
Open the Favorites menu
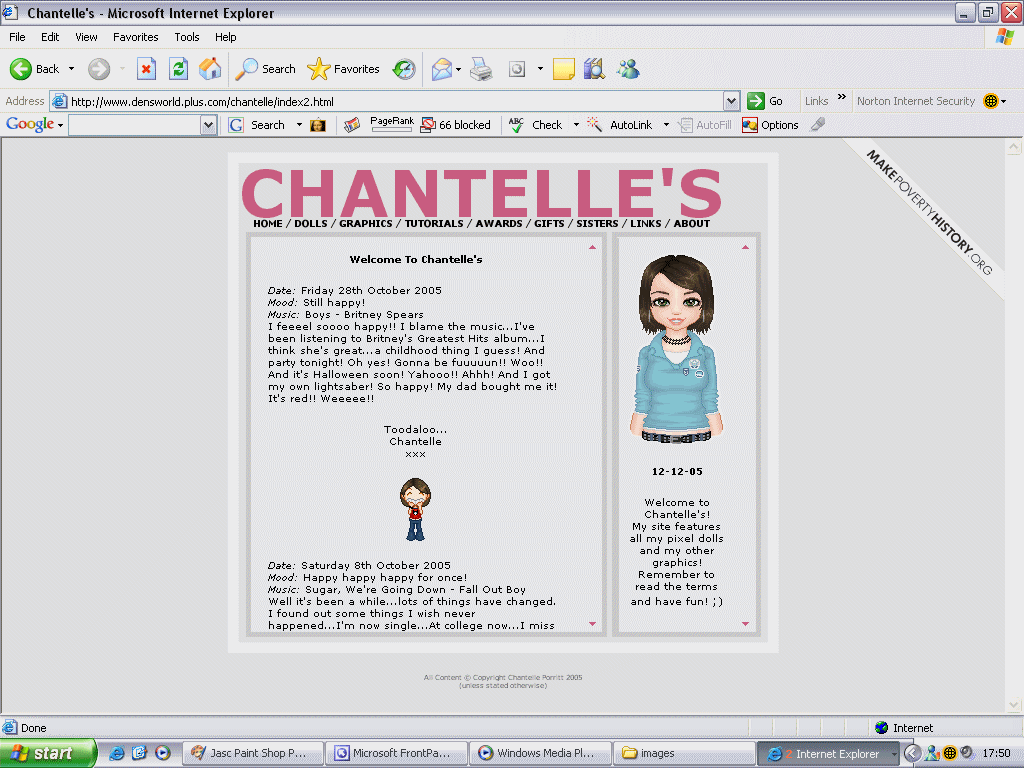(x=135, y=37)
